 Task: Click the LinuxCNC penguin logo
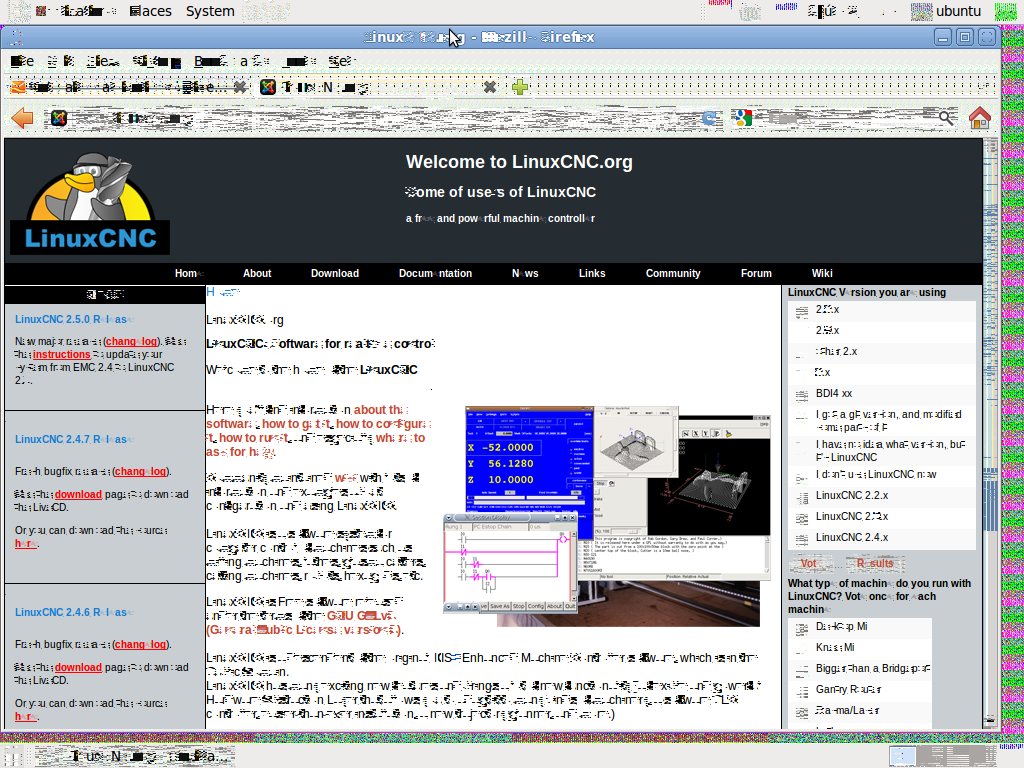click(x=90, y=203)
